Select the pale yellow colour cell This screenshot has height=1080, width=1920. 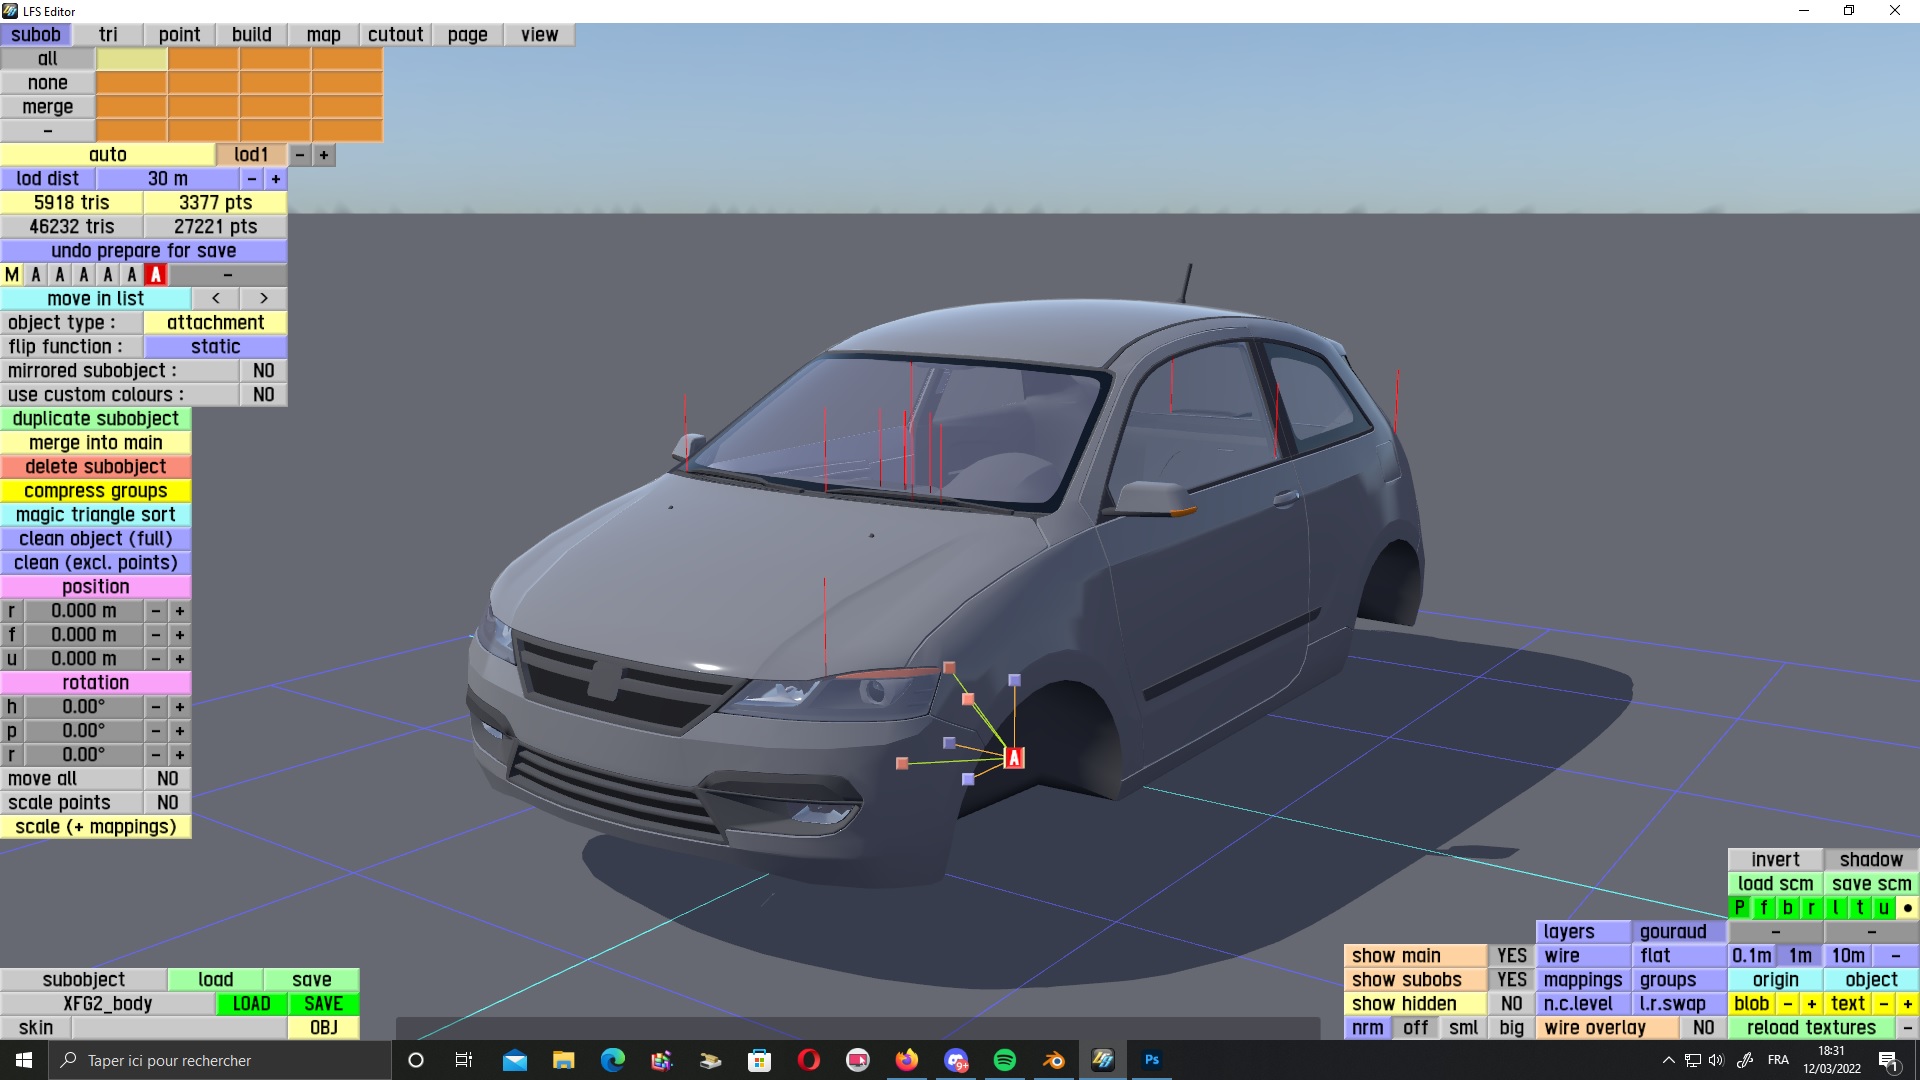[132, 59]
